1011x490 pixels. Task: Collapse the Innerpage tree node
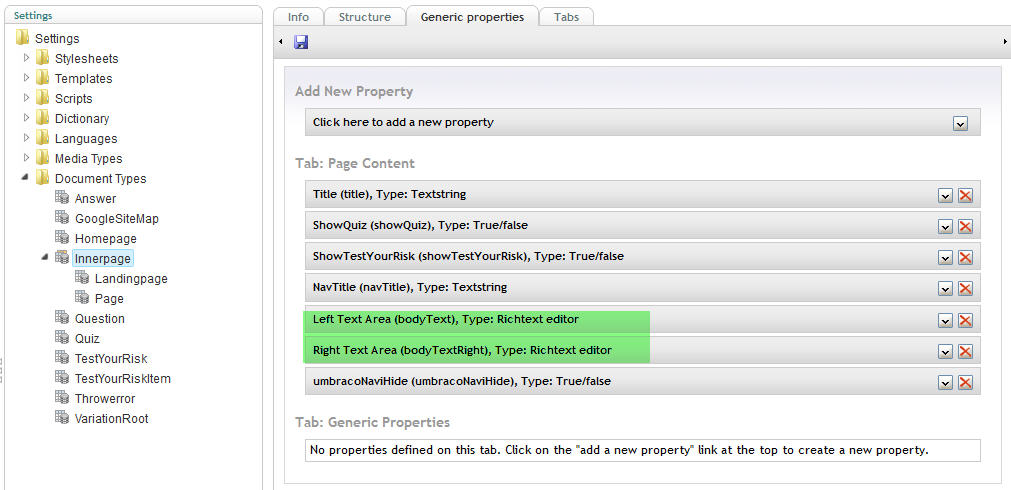[x=45, y=258]
